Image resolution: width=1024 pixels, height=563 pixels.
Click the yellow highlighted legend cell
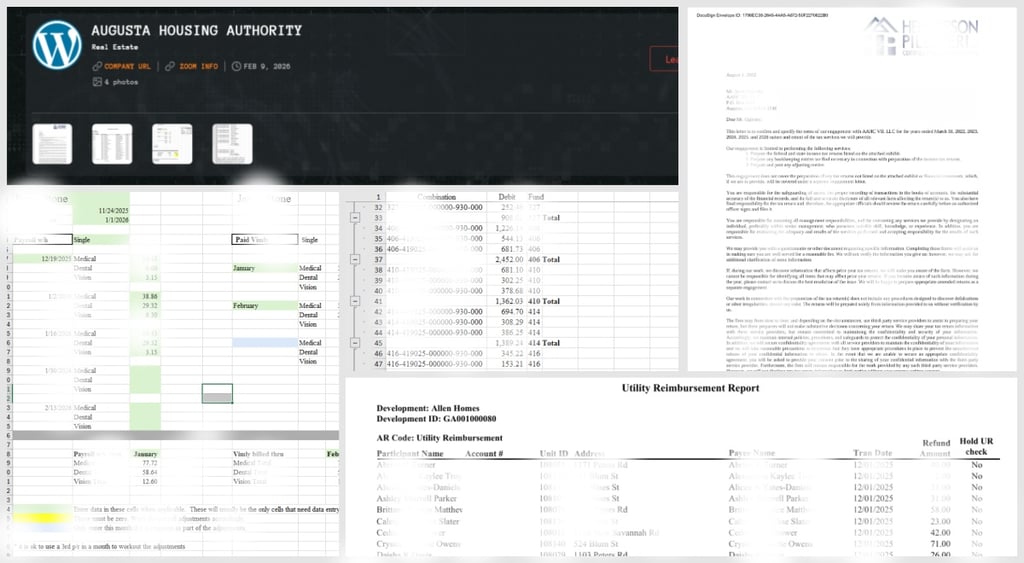point(42,518)
